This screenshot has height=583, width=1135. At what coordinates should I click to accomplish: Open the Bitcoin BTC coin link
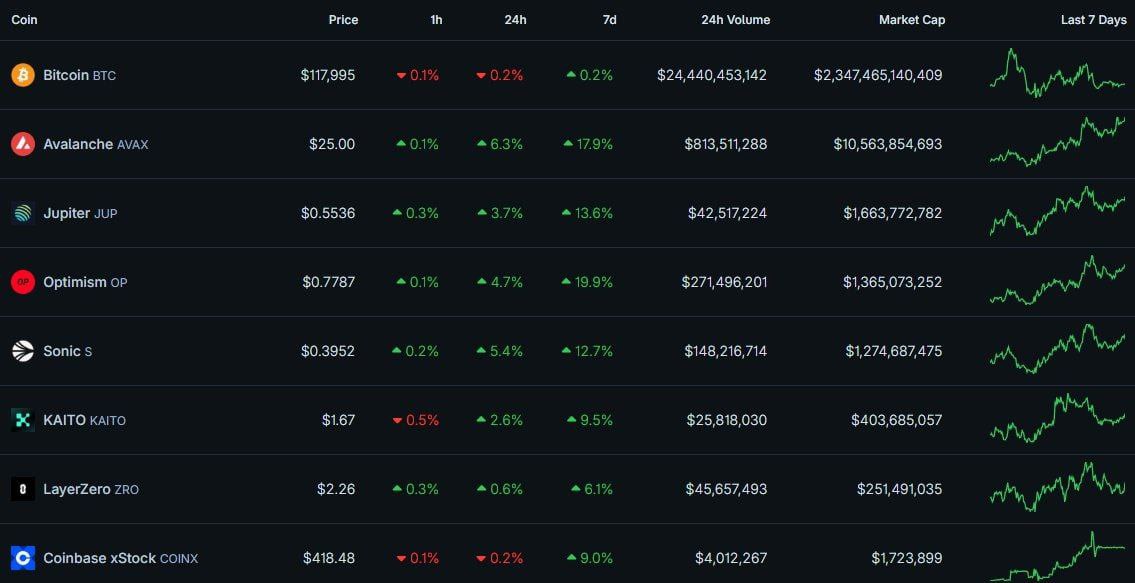tap(80, 75)
